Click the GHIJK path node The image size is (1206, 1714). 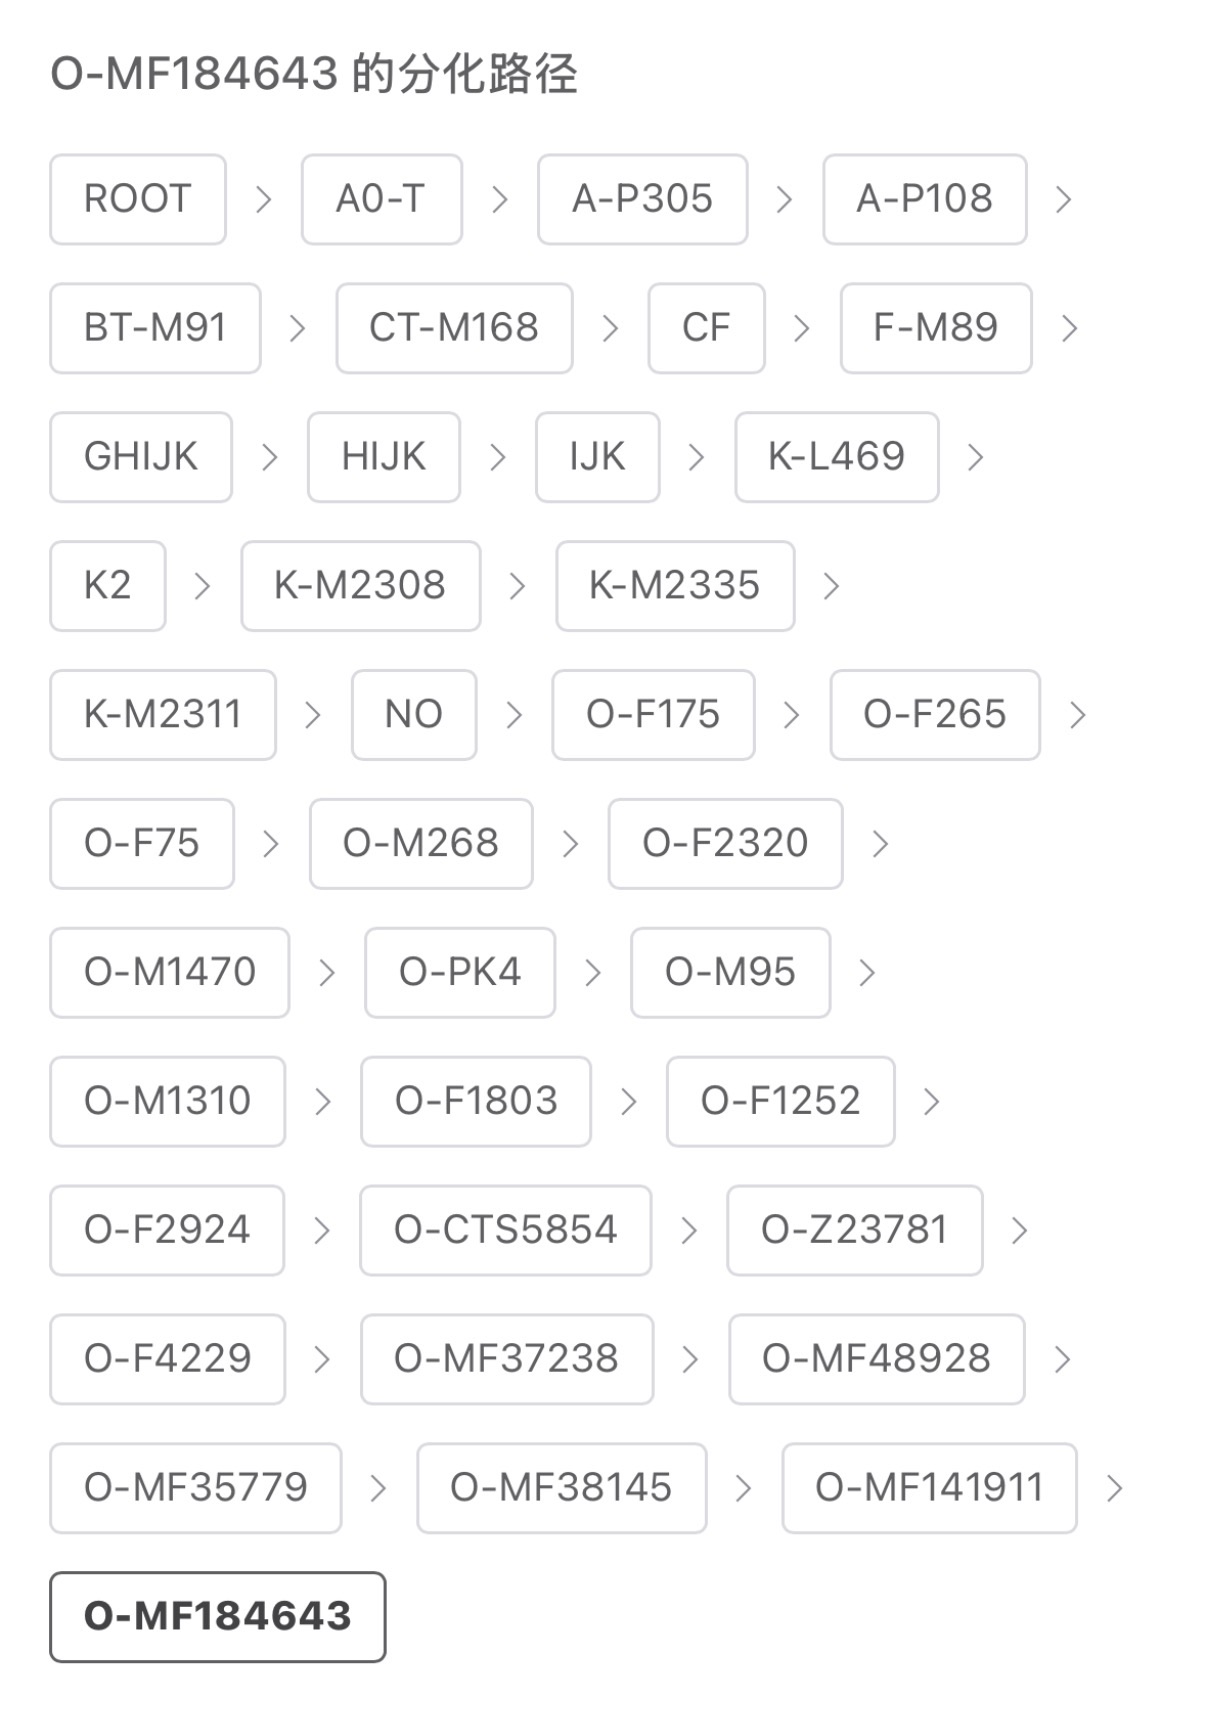(141, 457)
